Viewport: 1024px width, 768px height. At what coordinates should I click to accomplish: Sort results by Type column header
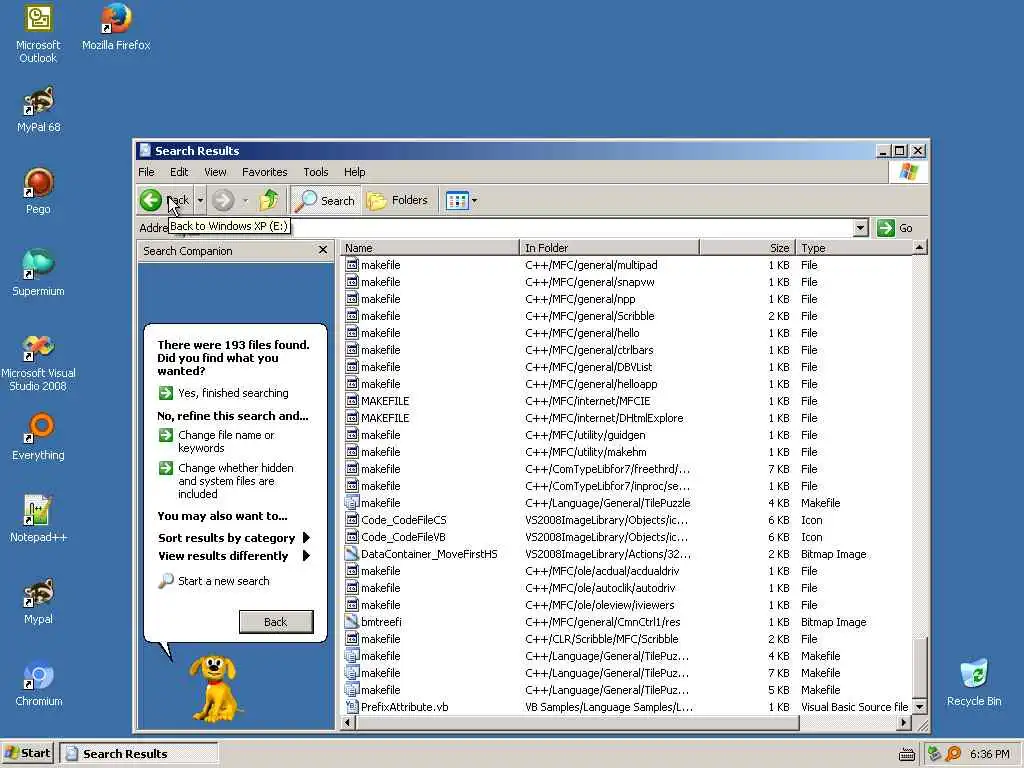[x=854, y=248]
